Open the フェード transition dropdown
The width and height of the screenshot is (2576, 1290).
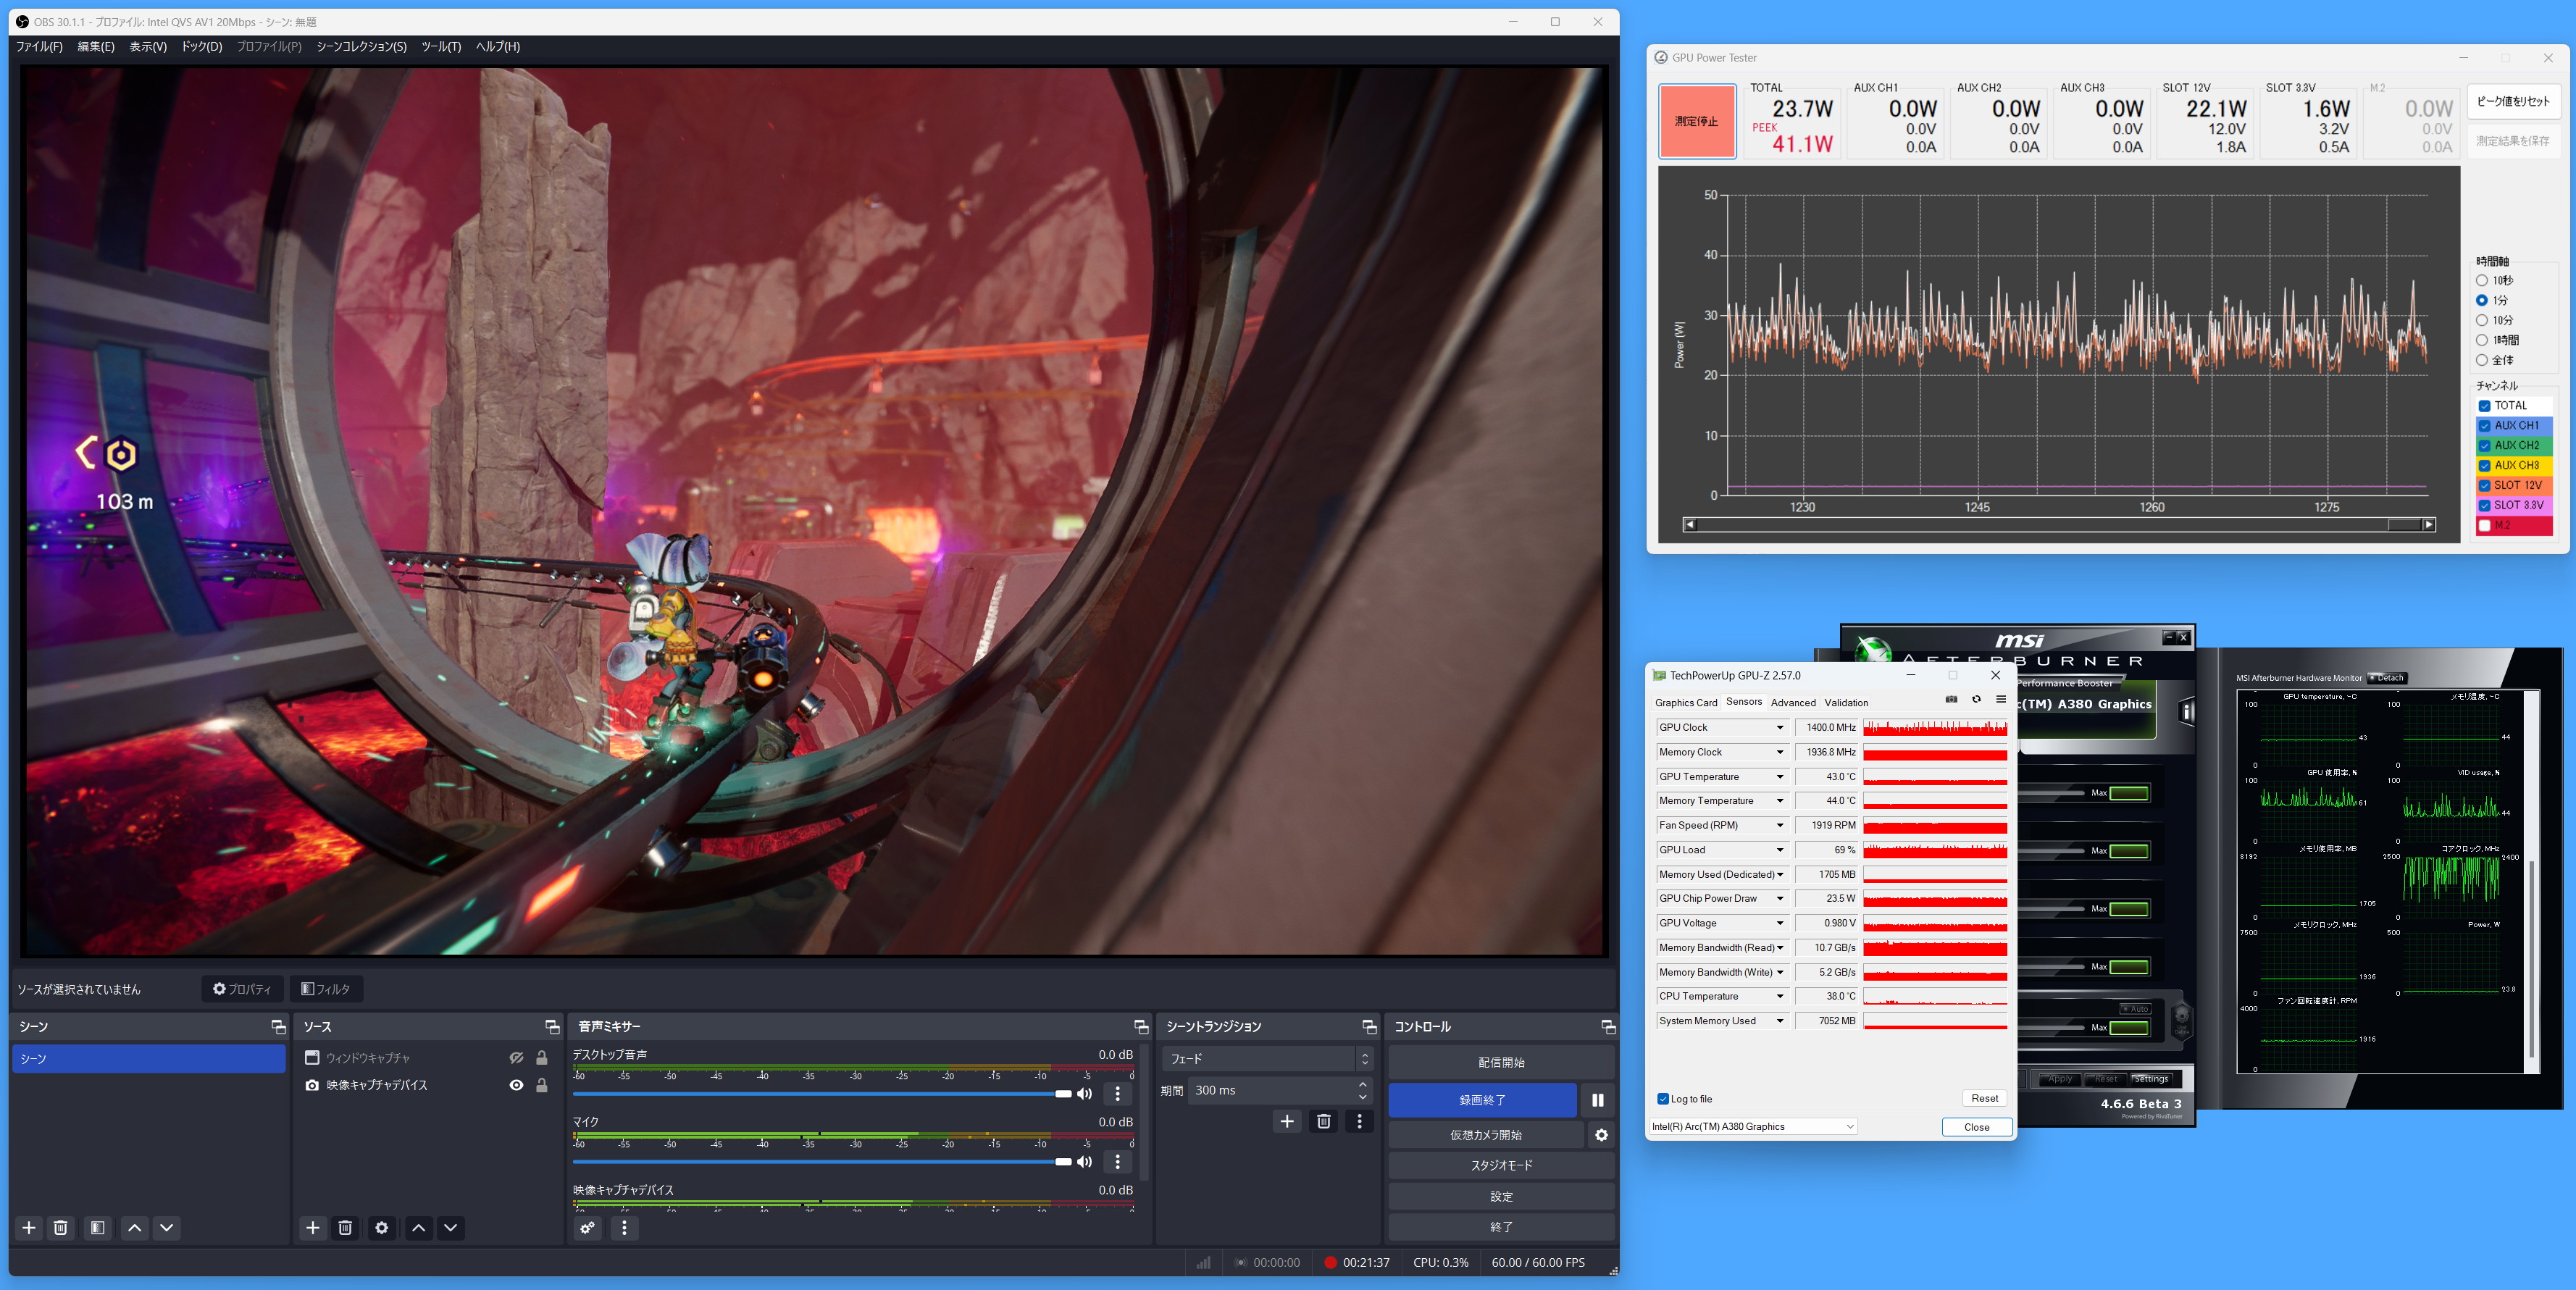(x=1267, y=1059)
